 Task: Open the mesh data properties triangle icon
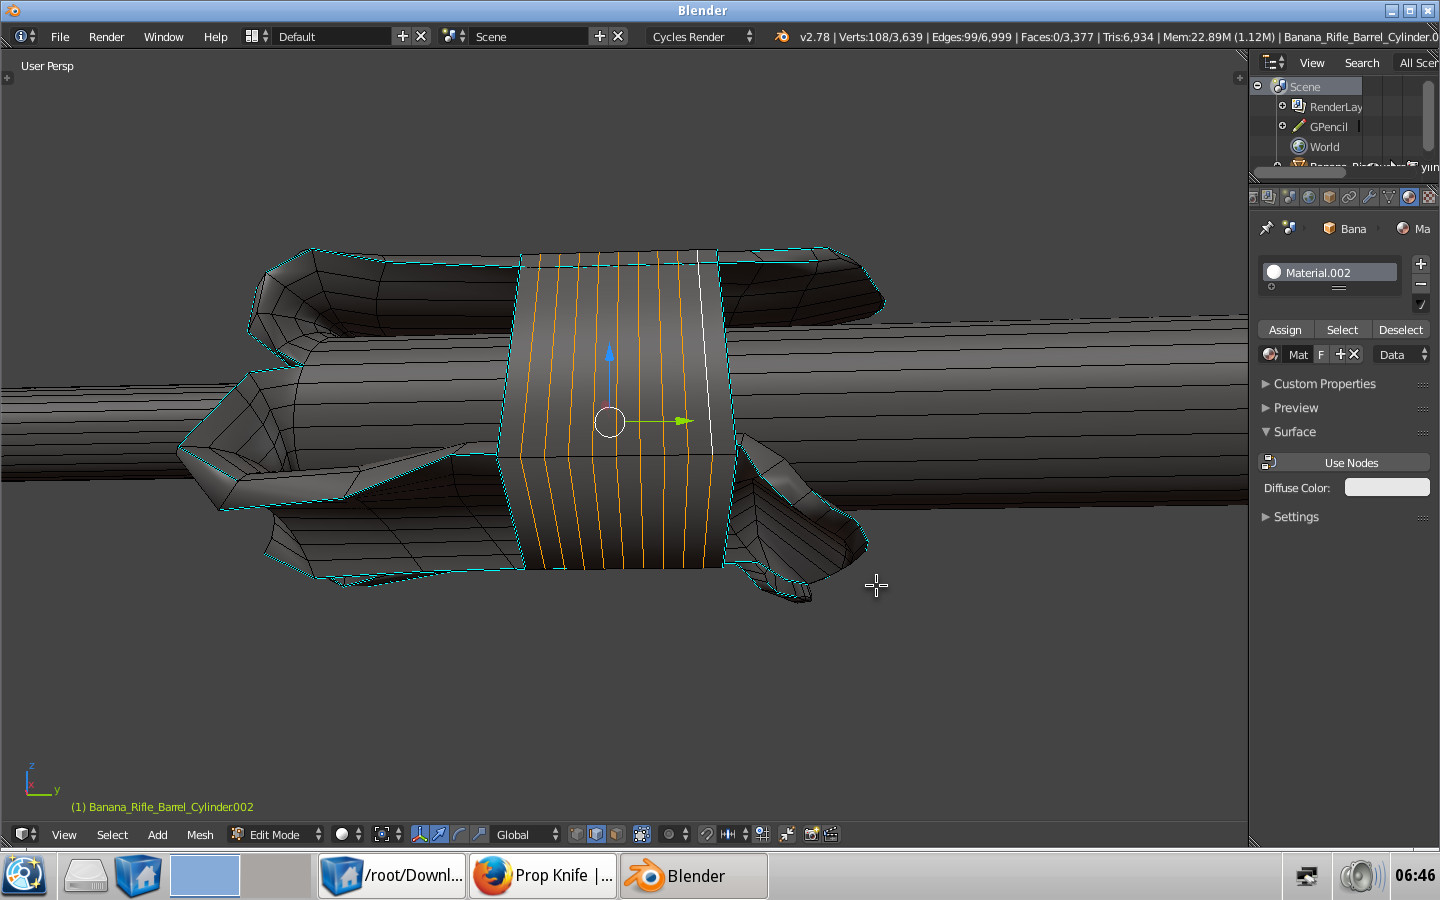(x=1388, y=197)
